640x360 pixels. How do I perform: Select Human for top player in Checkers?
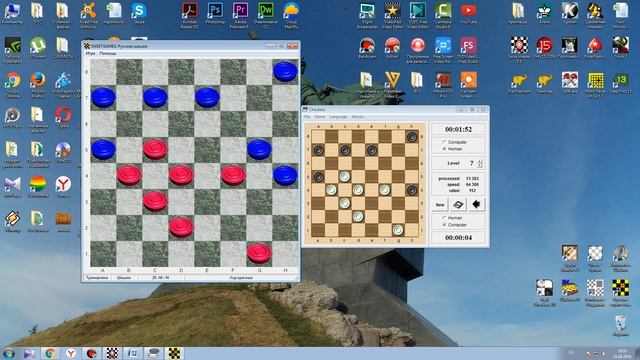[x=453, y=149]
